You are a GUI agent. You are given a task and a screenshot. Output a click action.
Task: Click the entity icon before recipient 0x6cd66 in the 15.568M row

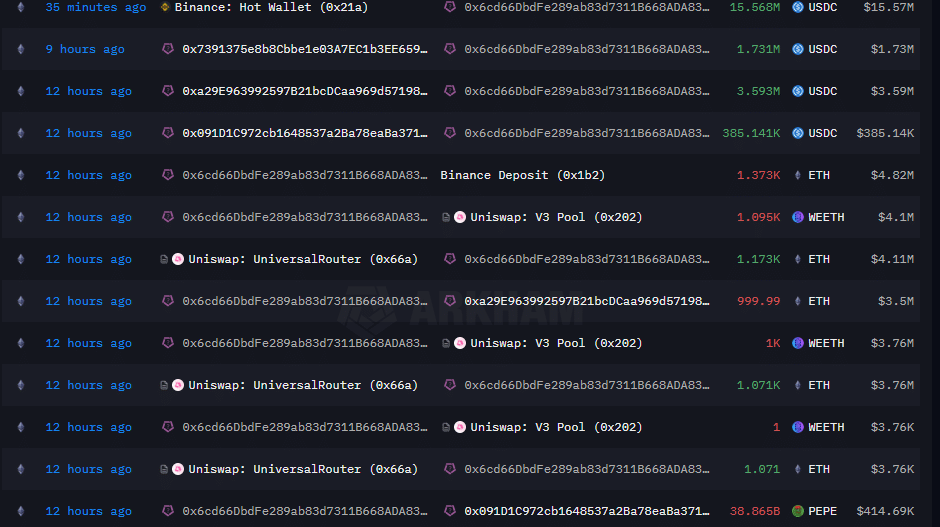450,7
